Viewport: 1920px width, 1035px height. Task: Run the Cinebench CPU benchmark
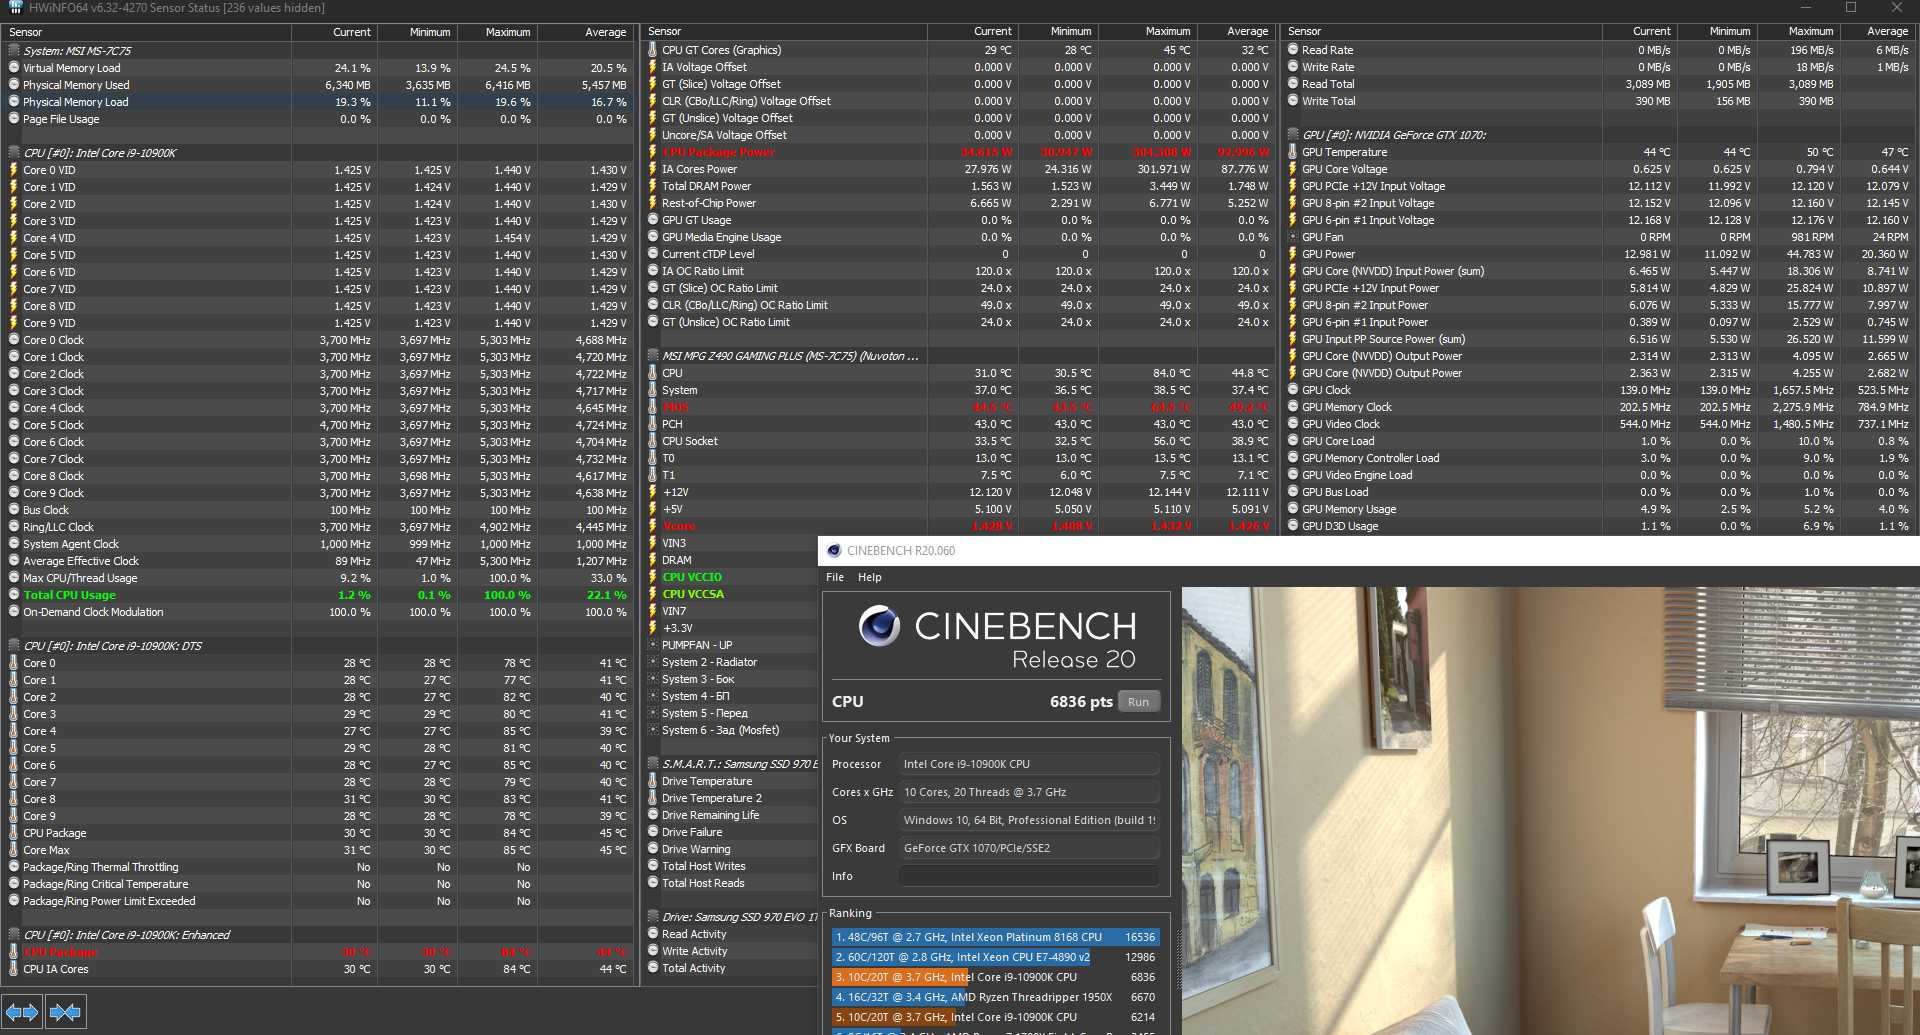[1139, 702]
